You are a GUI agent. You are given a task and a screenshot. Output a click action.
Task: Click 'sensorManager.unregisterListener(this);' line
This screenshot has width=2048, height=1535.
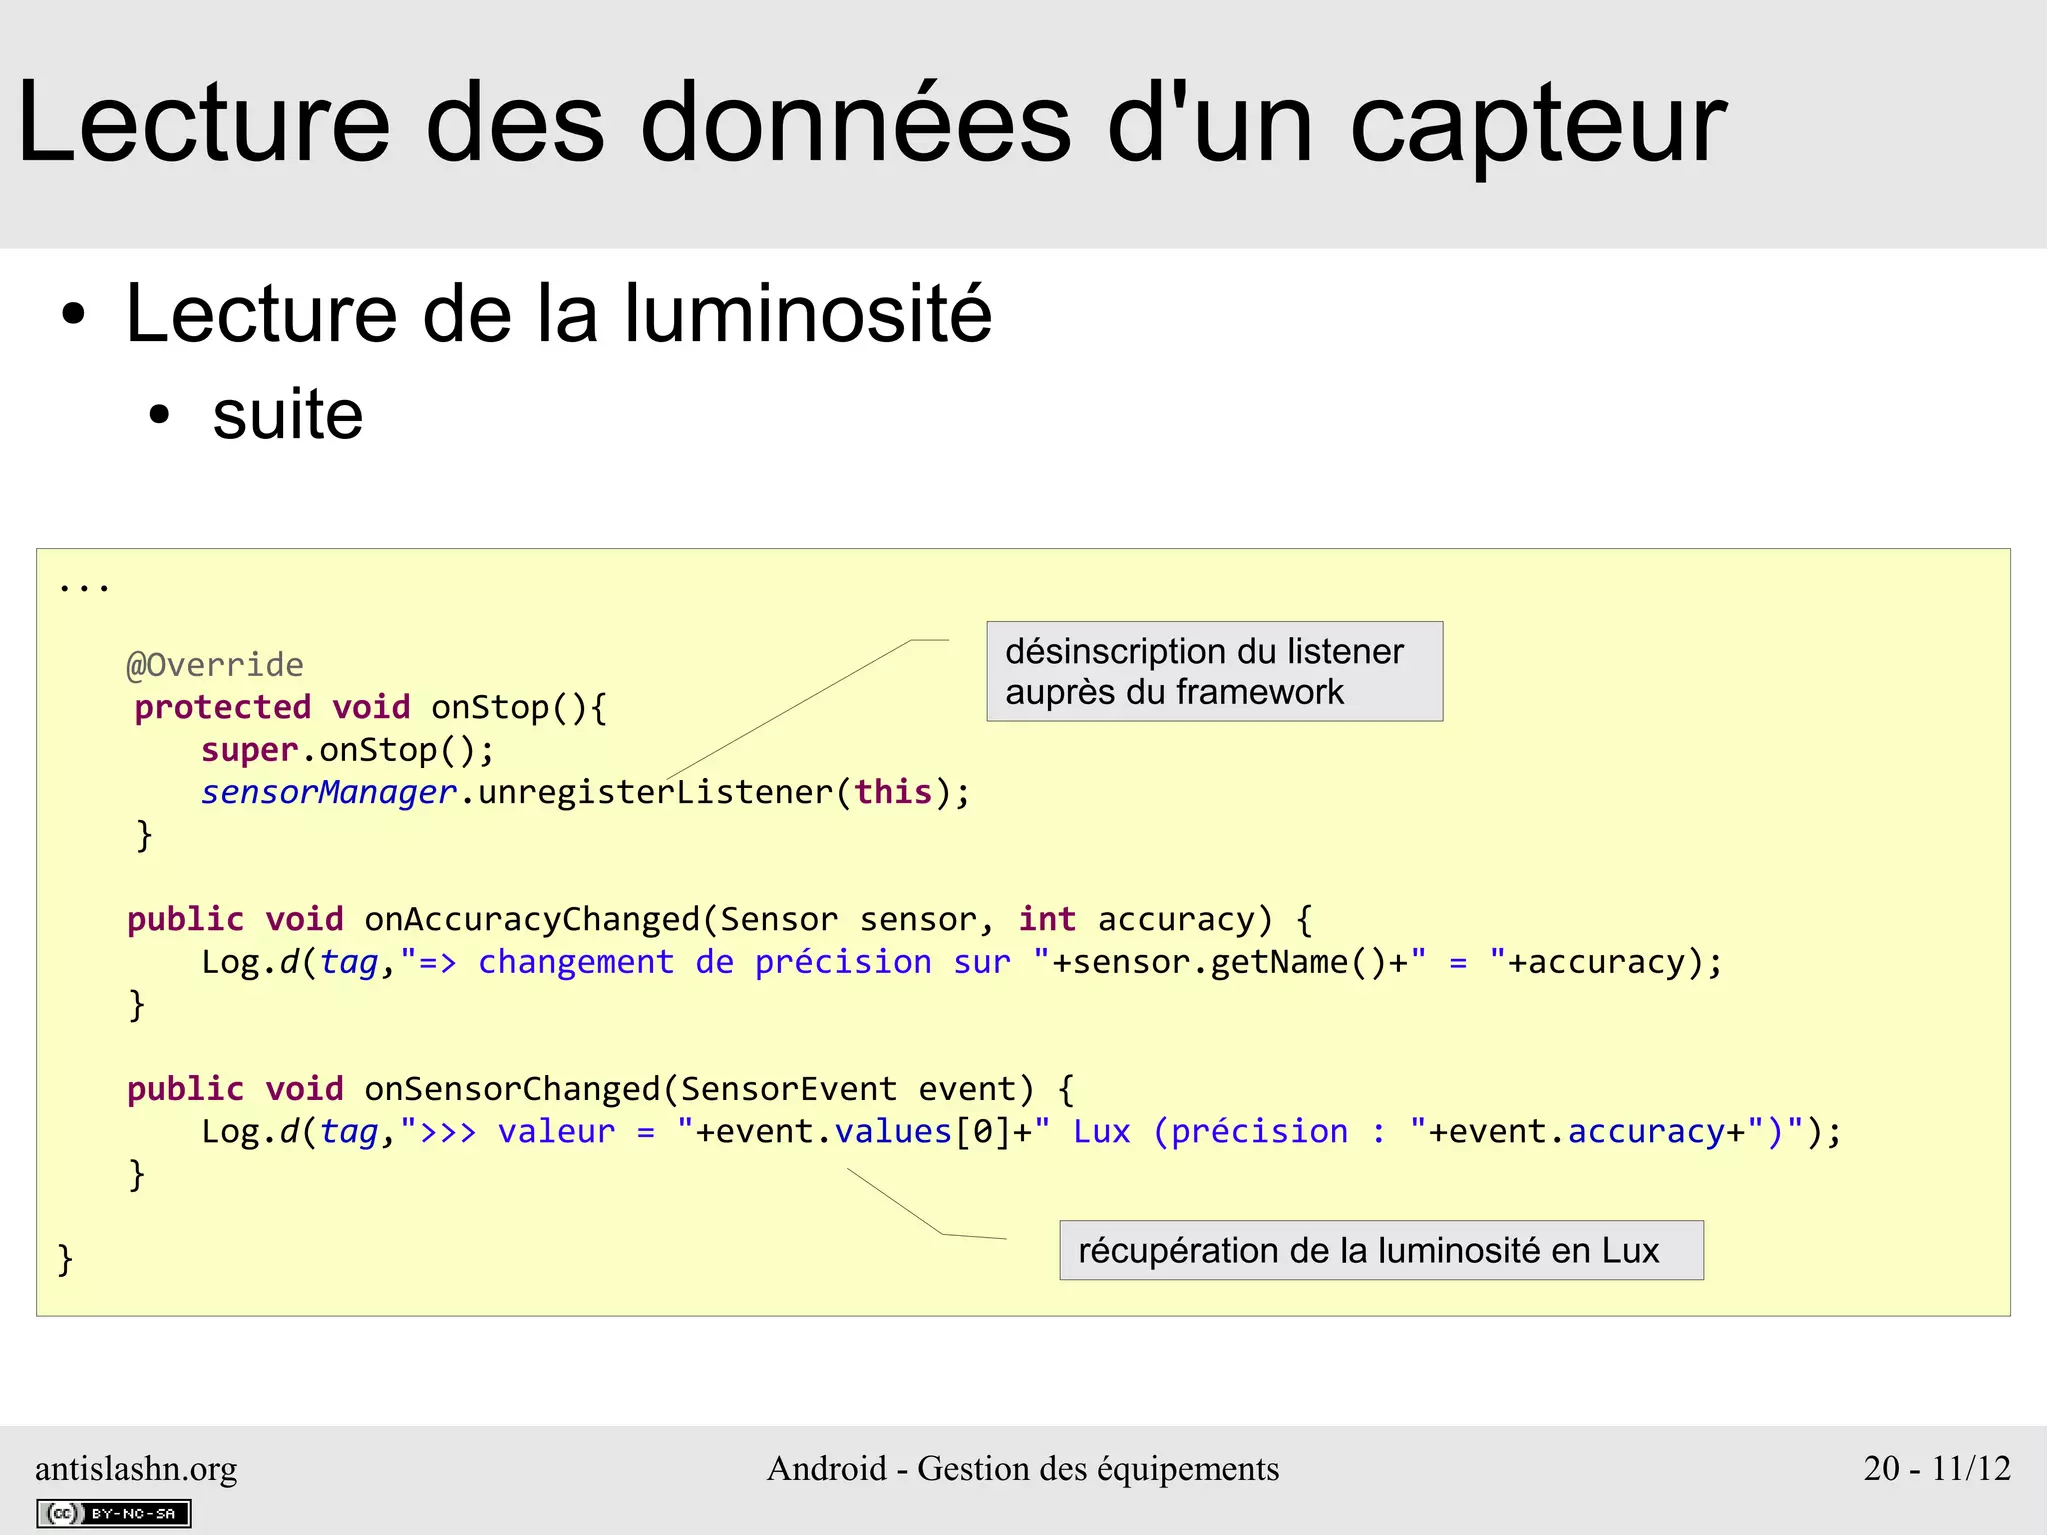click(x=585, y=792)
